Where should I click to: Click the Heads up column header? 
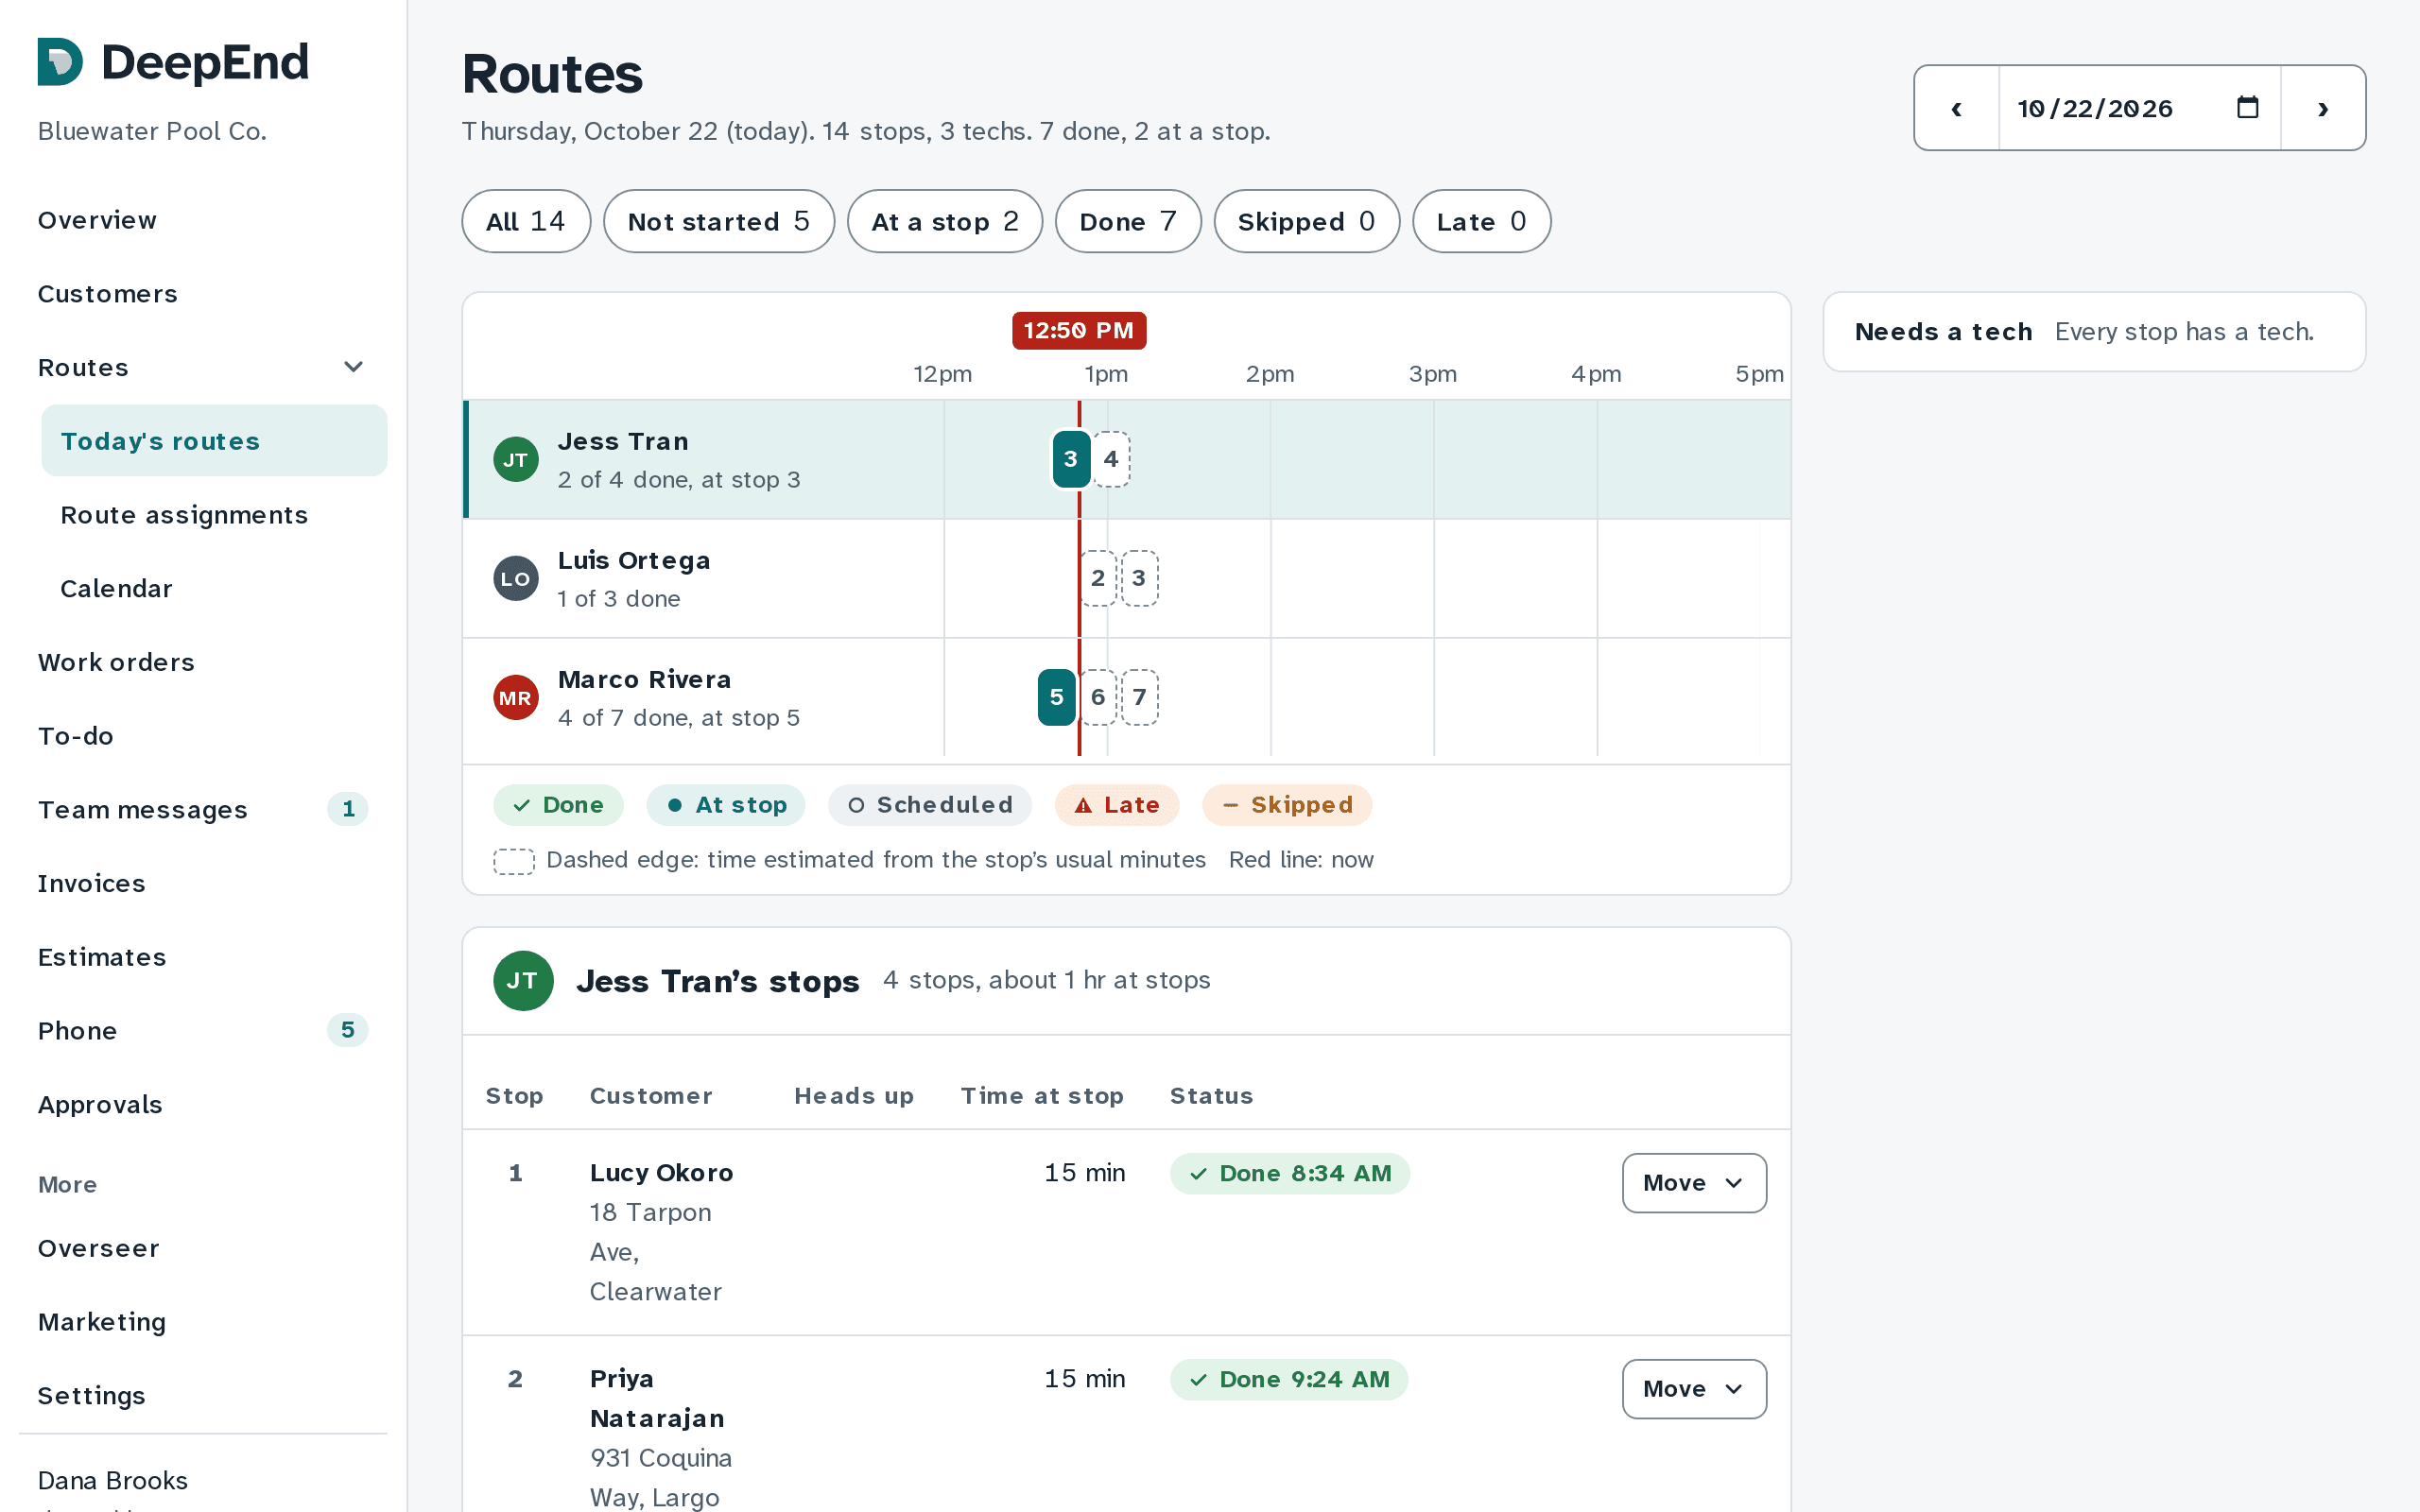pos(854,1096)
